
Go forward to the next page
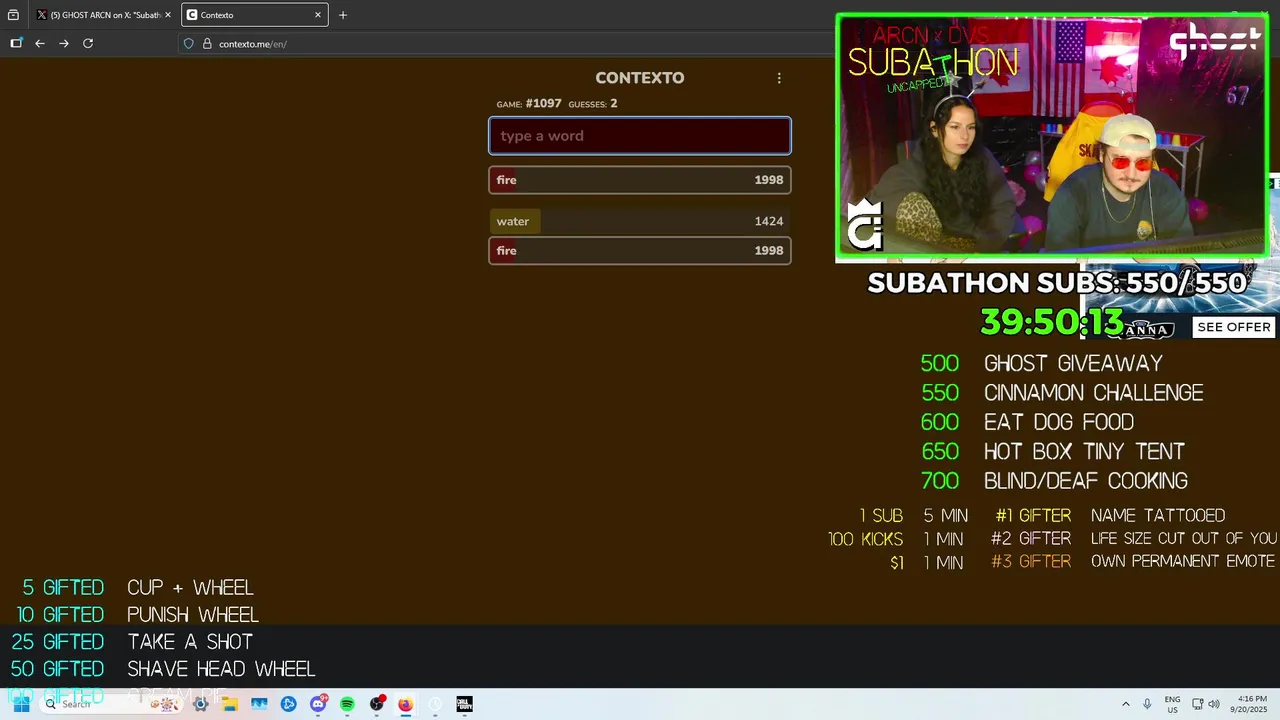64,43
